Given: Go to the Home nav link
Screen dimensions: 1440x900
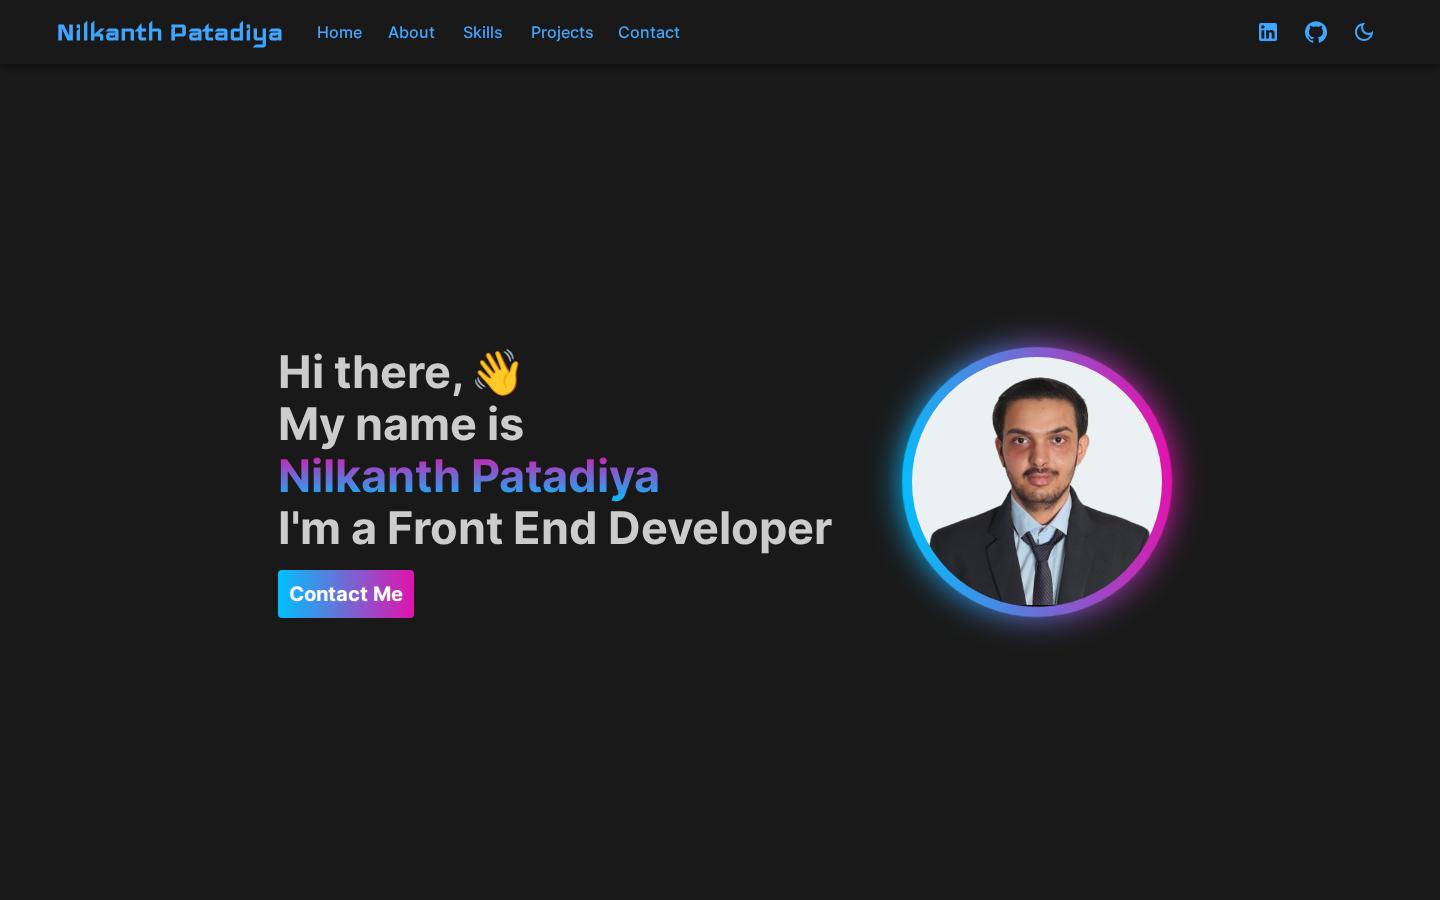Looking at the screenshot, I should [x=339, y=32].
